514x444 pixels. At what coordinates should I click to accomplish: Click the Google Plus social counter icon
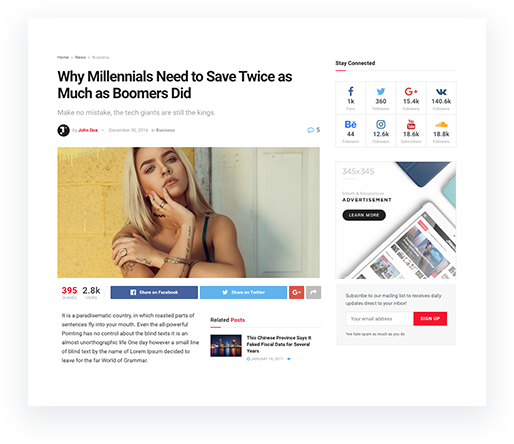411,91
